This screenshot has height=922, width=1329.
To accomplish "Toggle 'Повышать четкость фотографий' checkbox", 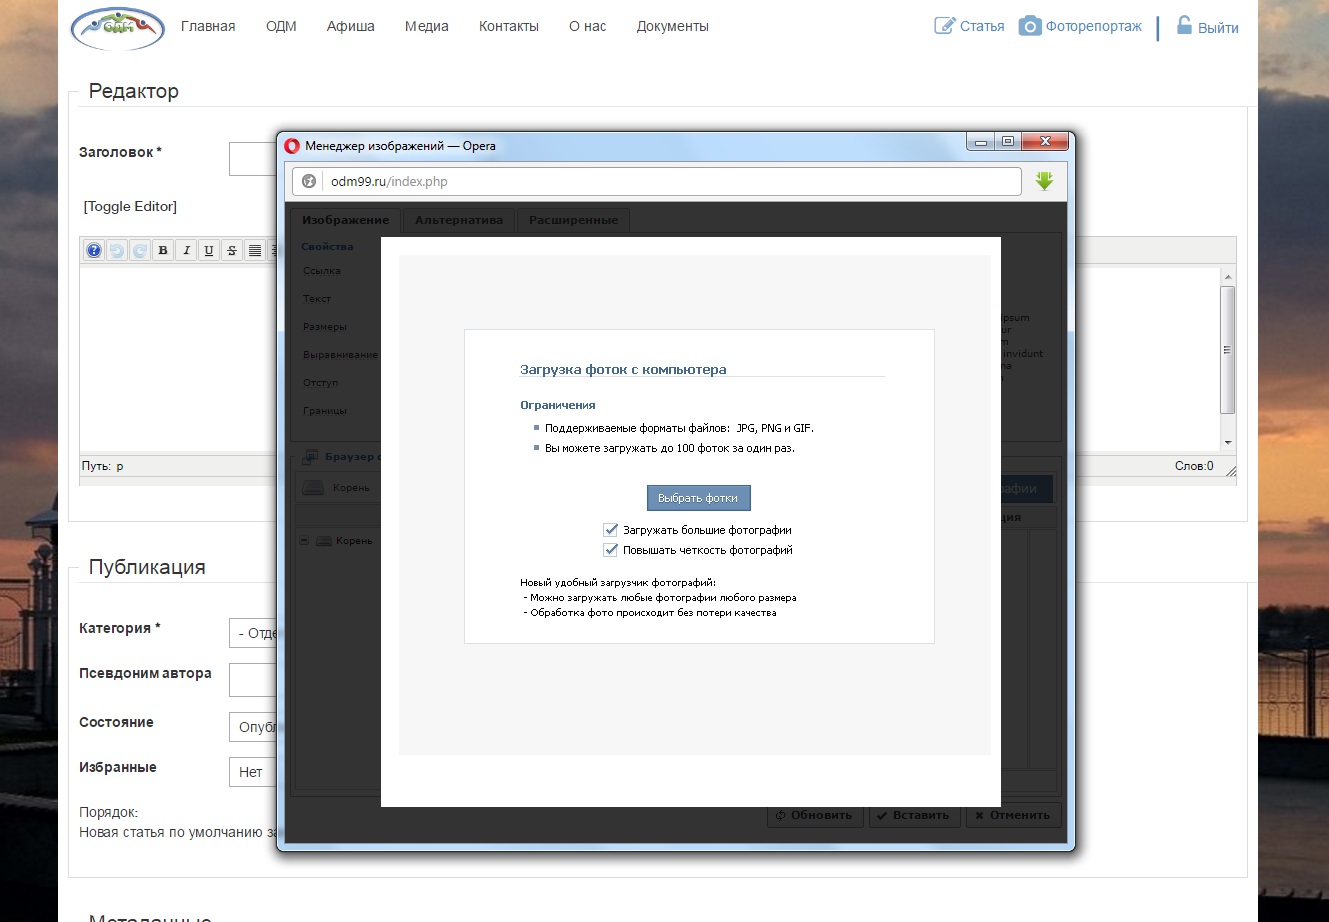I will pyautogui.click(x=611, y=550).
